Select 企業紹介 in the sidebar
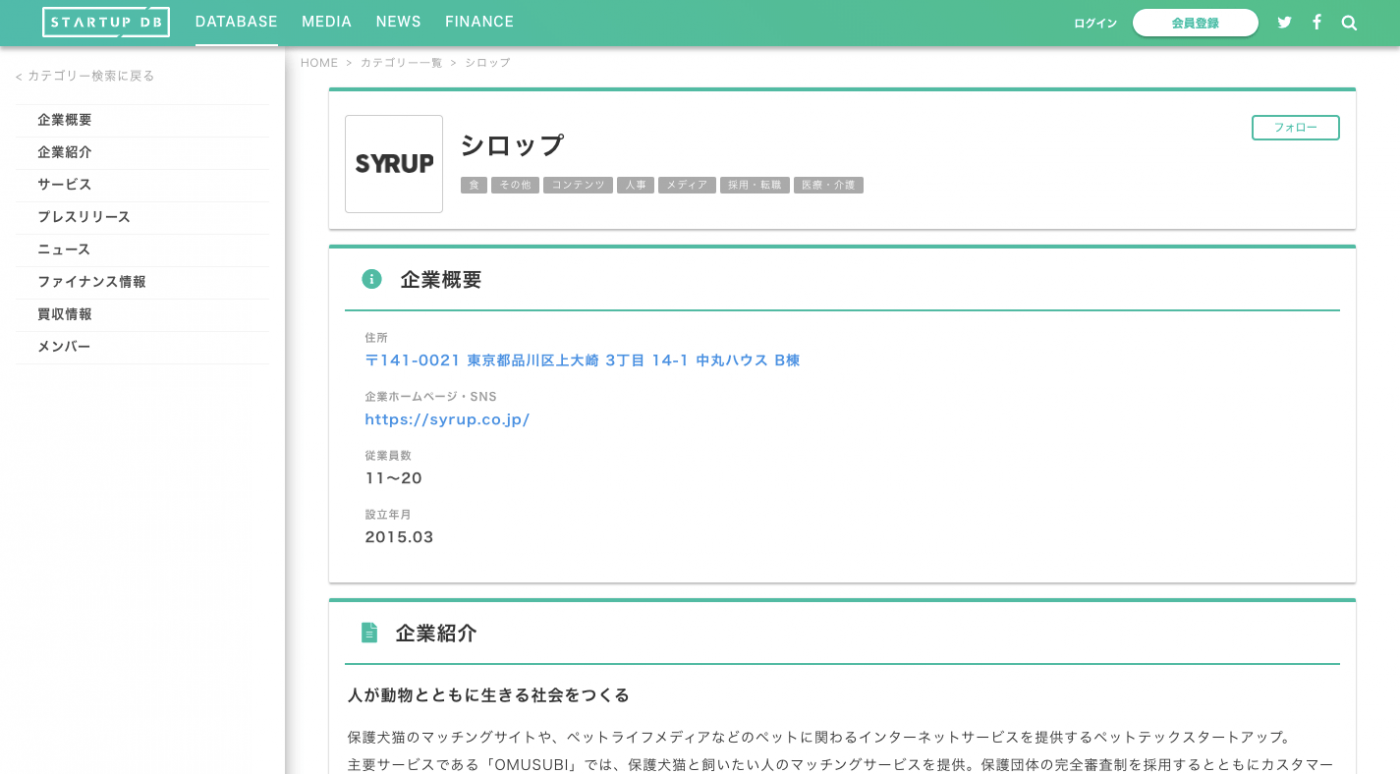The height and width of the screenshot is (774, 1400). click(x=142, y=153)
